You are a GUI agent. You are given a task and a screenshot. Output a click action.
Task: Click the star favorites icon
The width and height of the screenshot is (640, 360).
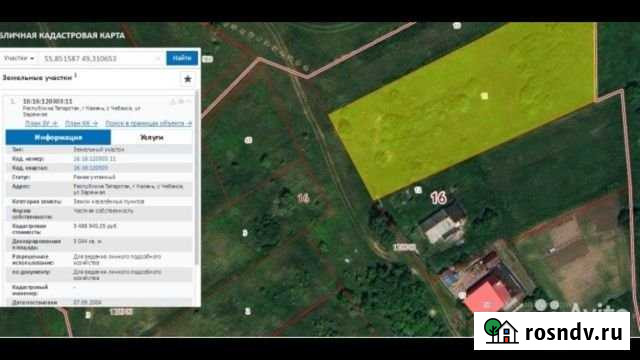(x=188, y=79)
